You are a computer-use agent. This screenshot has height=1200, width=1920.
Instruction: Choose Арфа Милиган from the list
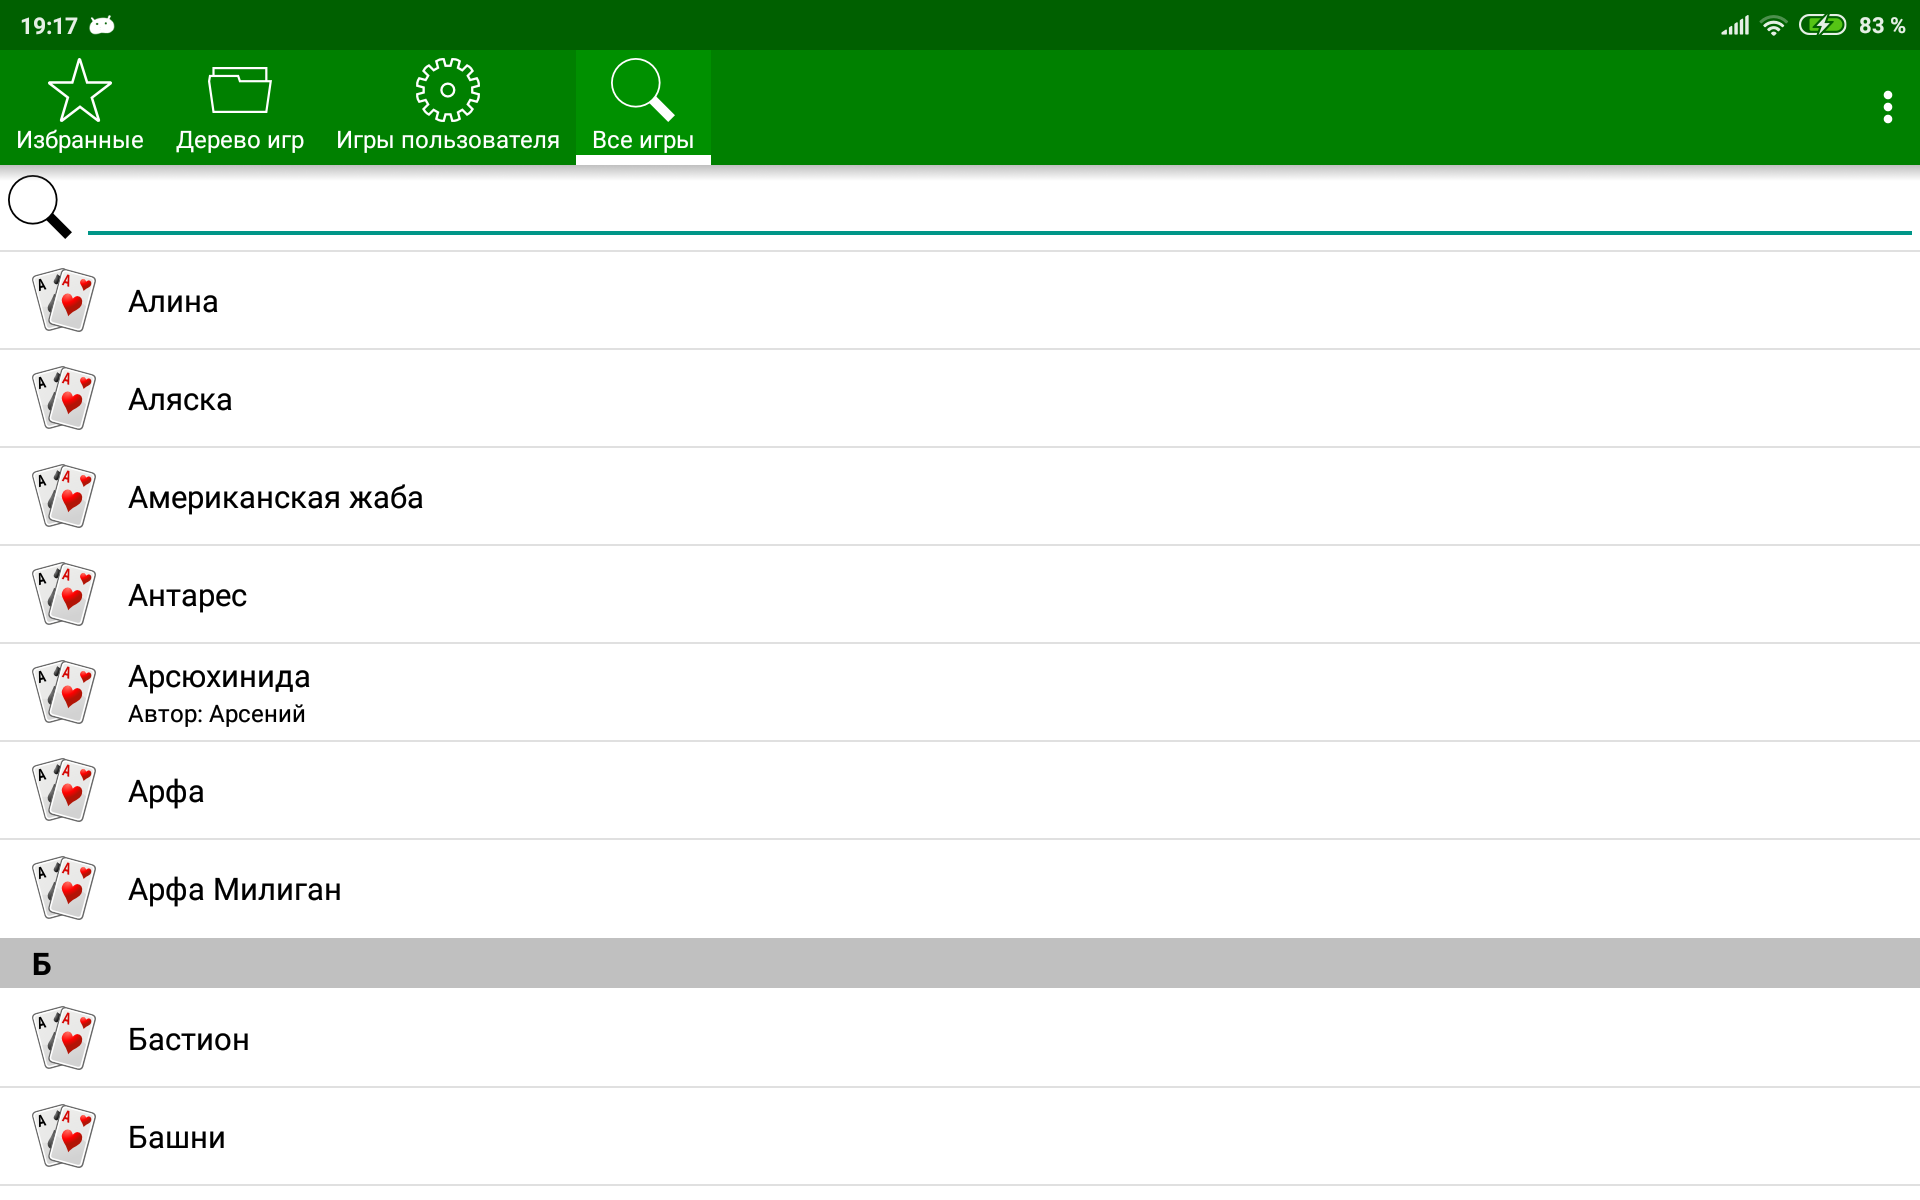[960, 888]
